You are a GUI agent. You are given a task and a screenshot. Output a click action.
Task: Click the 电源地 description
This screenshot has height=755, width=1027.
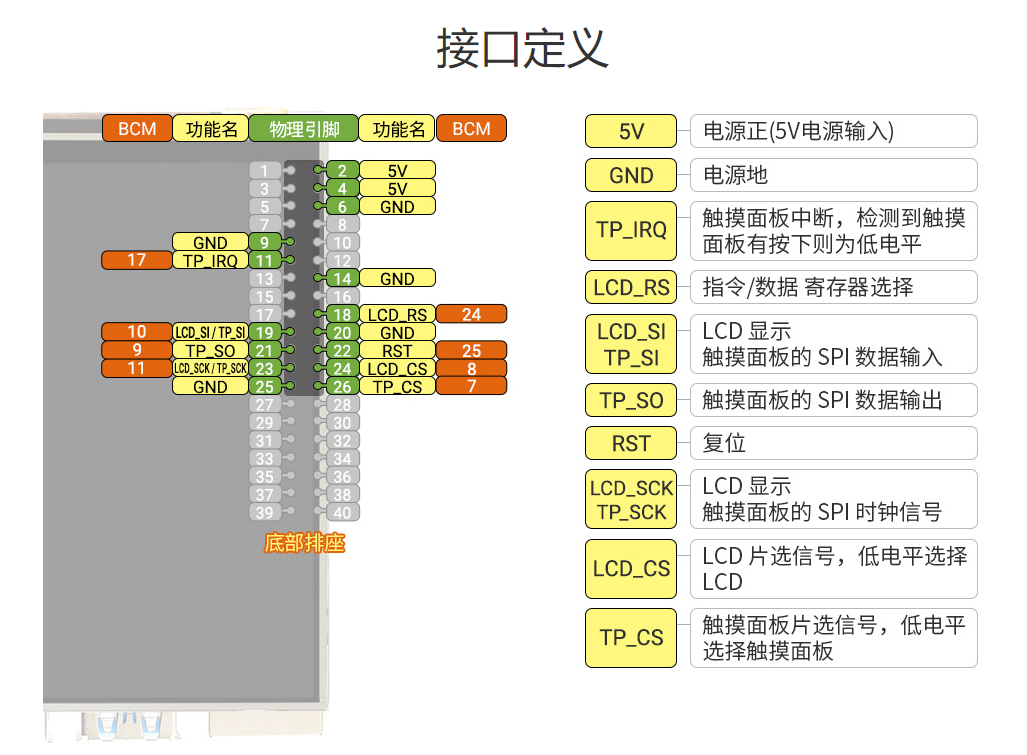[834, 175]
